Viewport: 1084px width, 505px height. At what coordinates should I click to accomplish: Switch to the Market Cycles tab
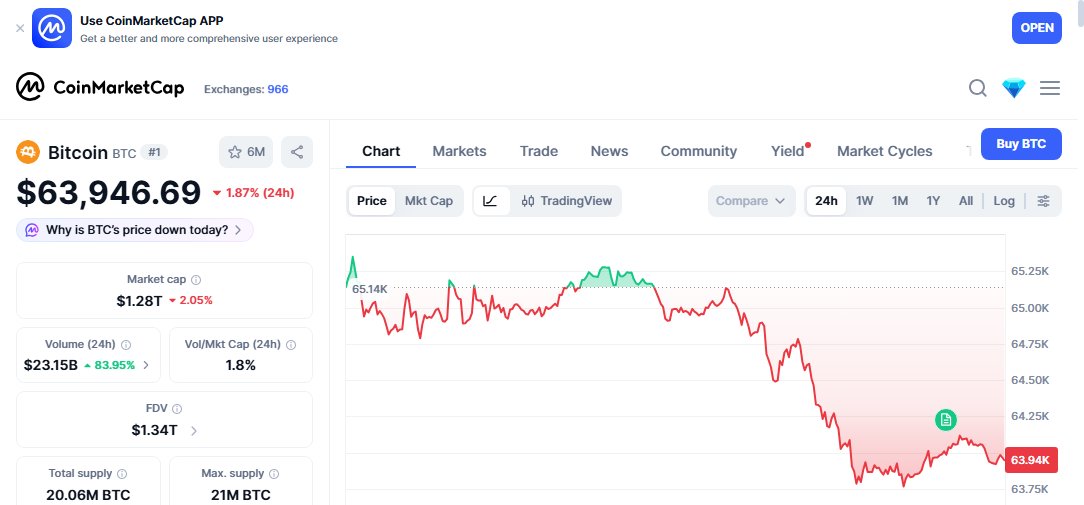point(884,152)
